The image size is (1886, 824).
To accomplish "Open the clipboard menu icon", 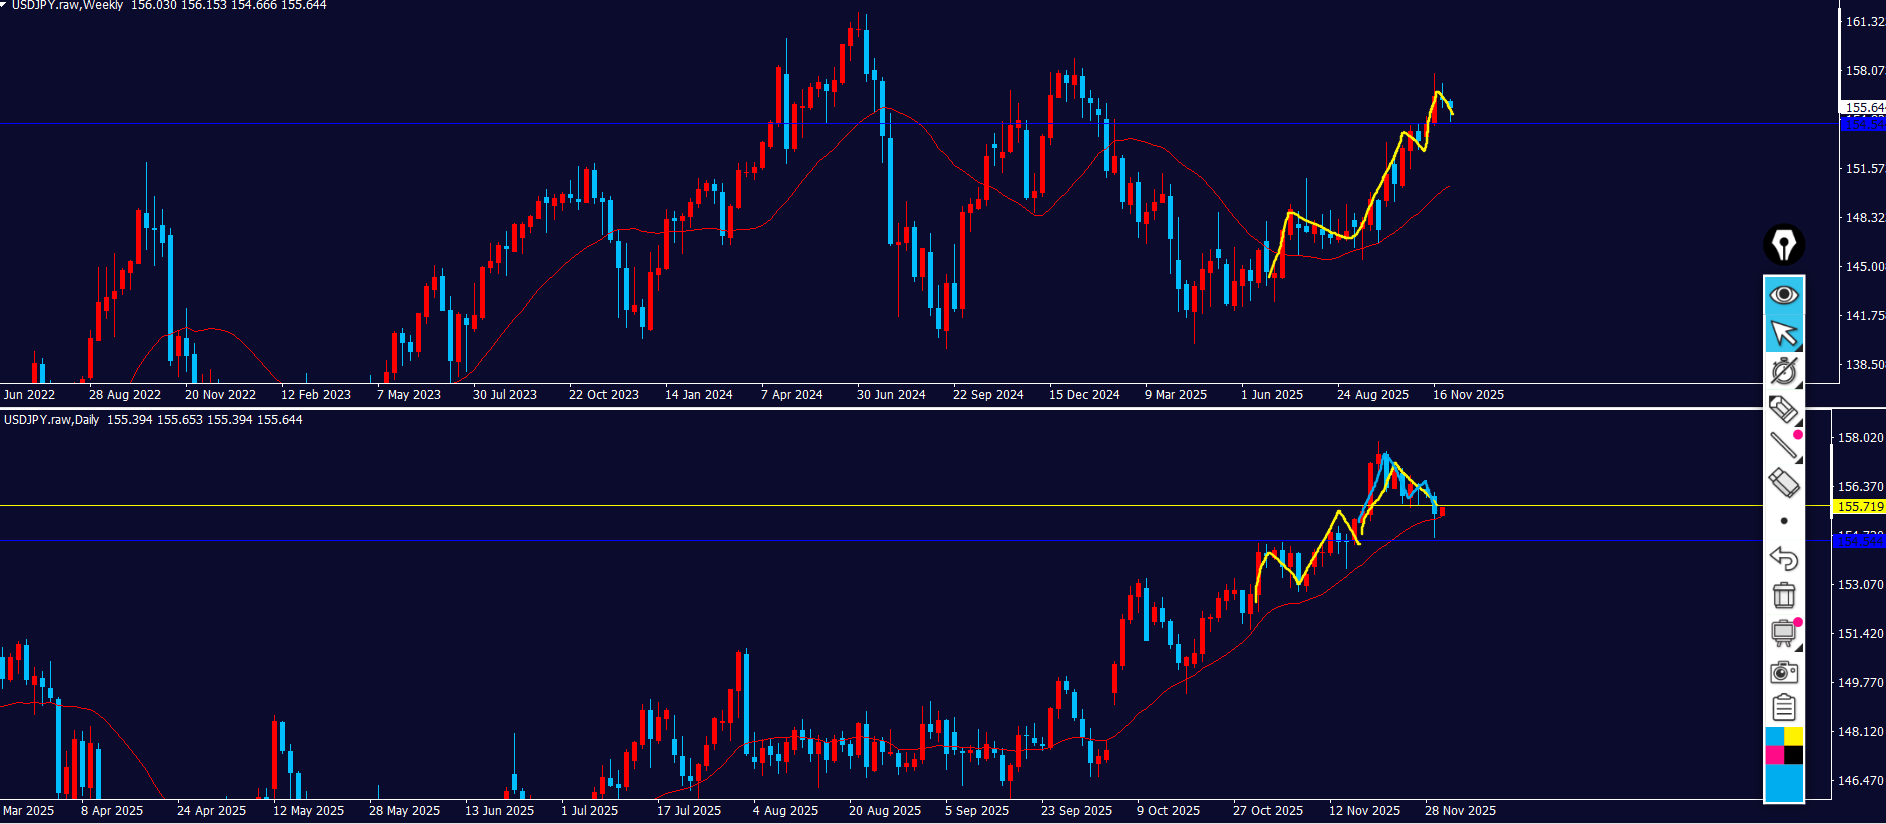I will [1783, 708].
